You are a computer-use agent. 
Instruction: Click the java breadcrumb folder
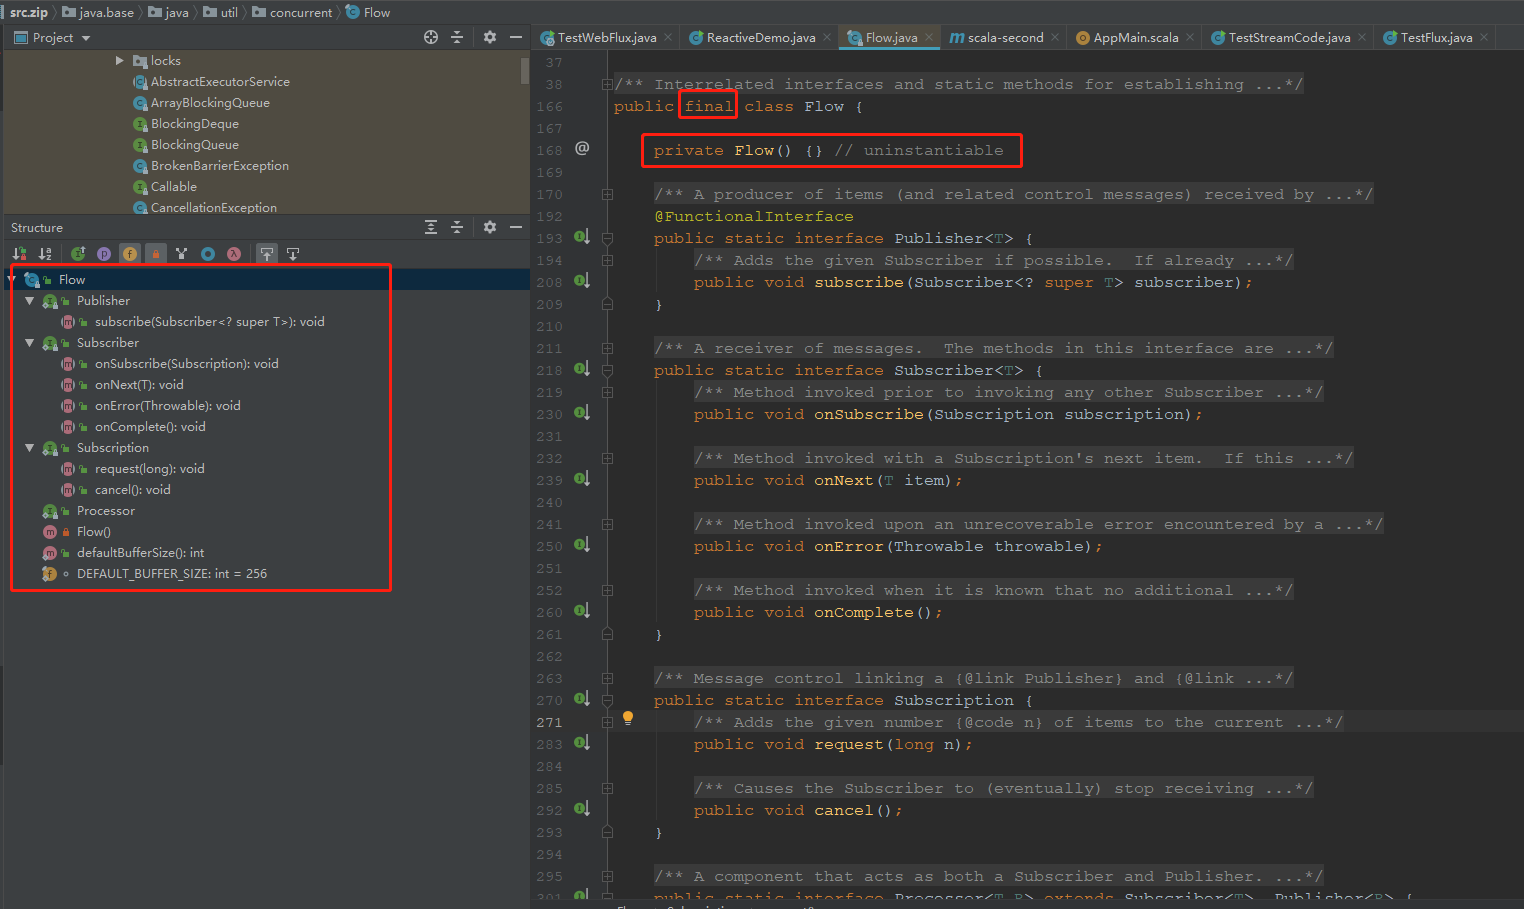pyautogui.click(x=168, y=12)
